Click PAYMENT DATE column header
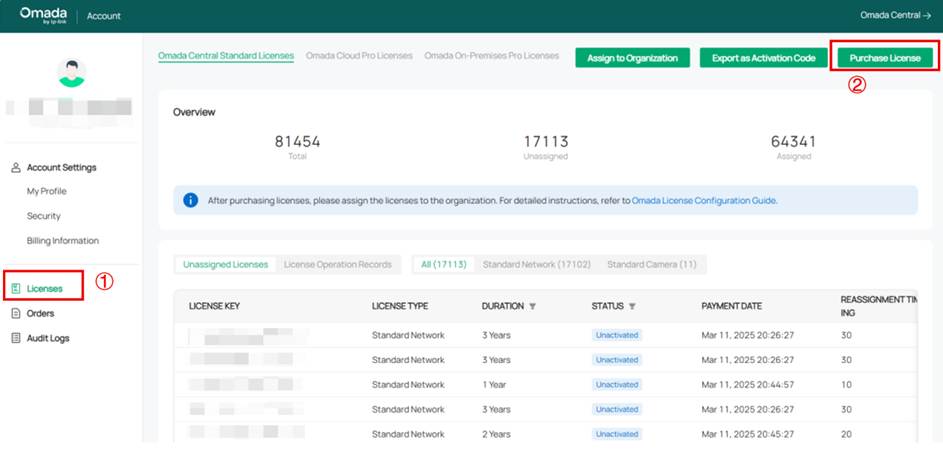This screenshot has width=943, height=455. coord(731,306)
